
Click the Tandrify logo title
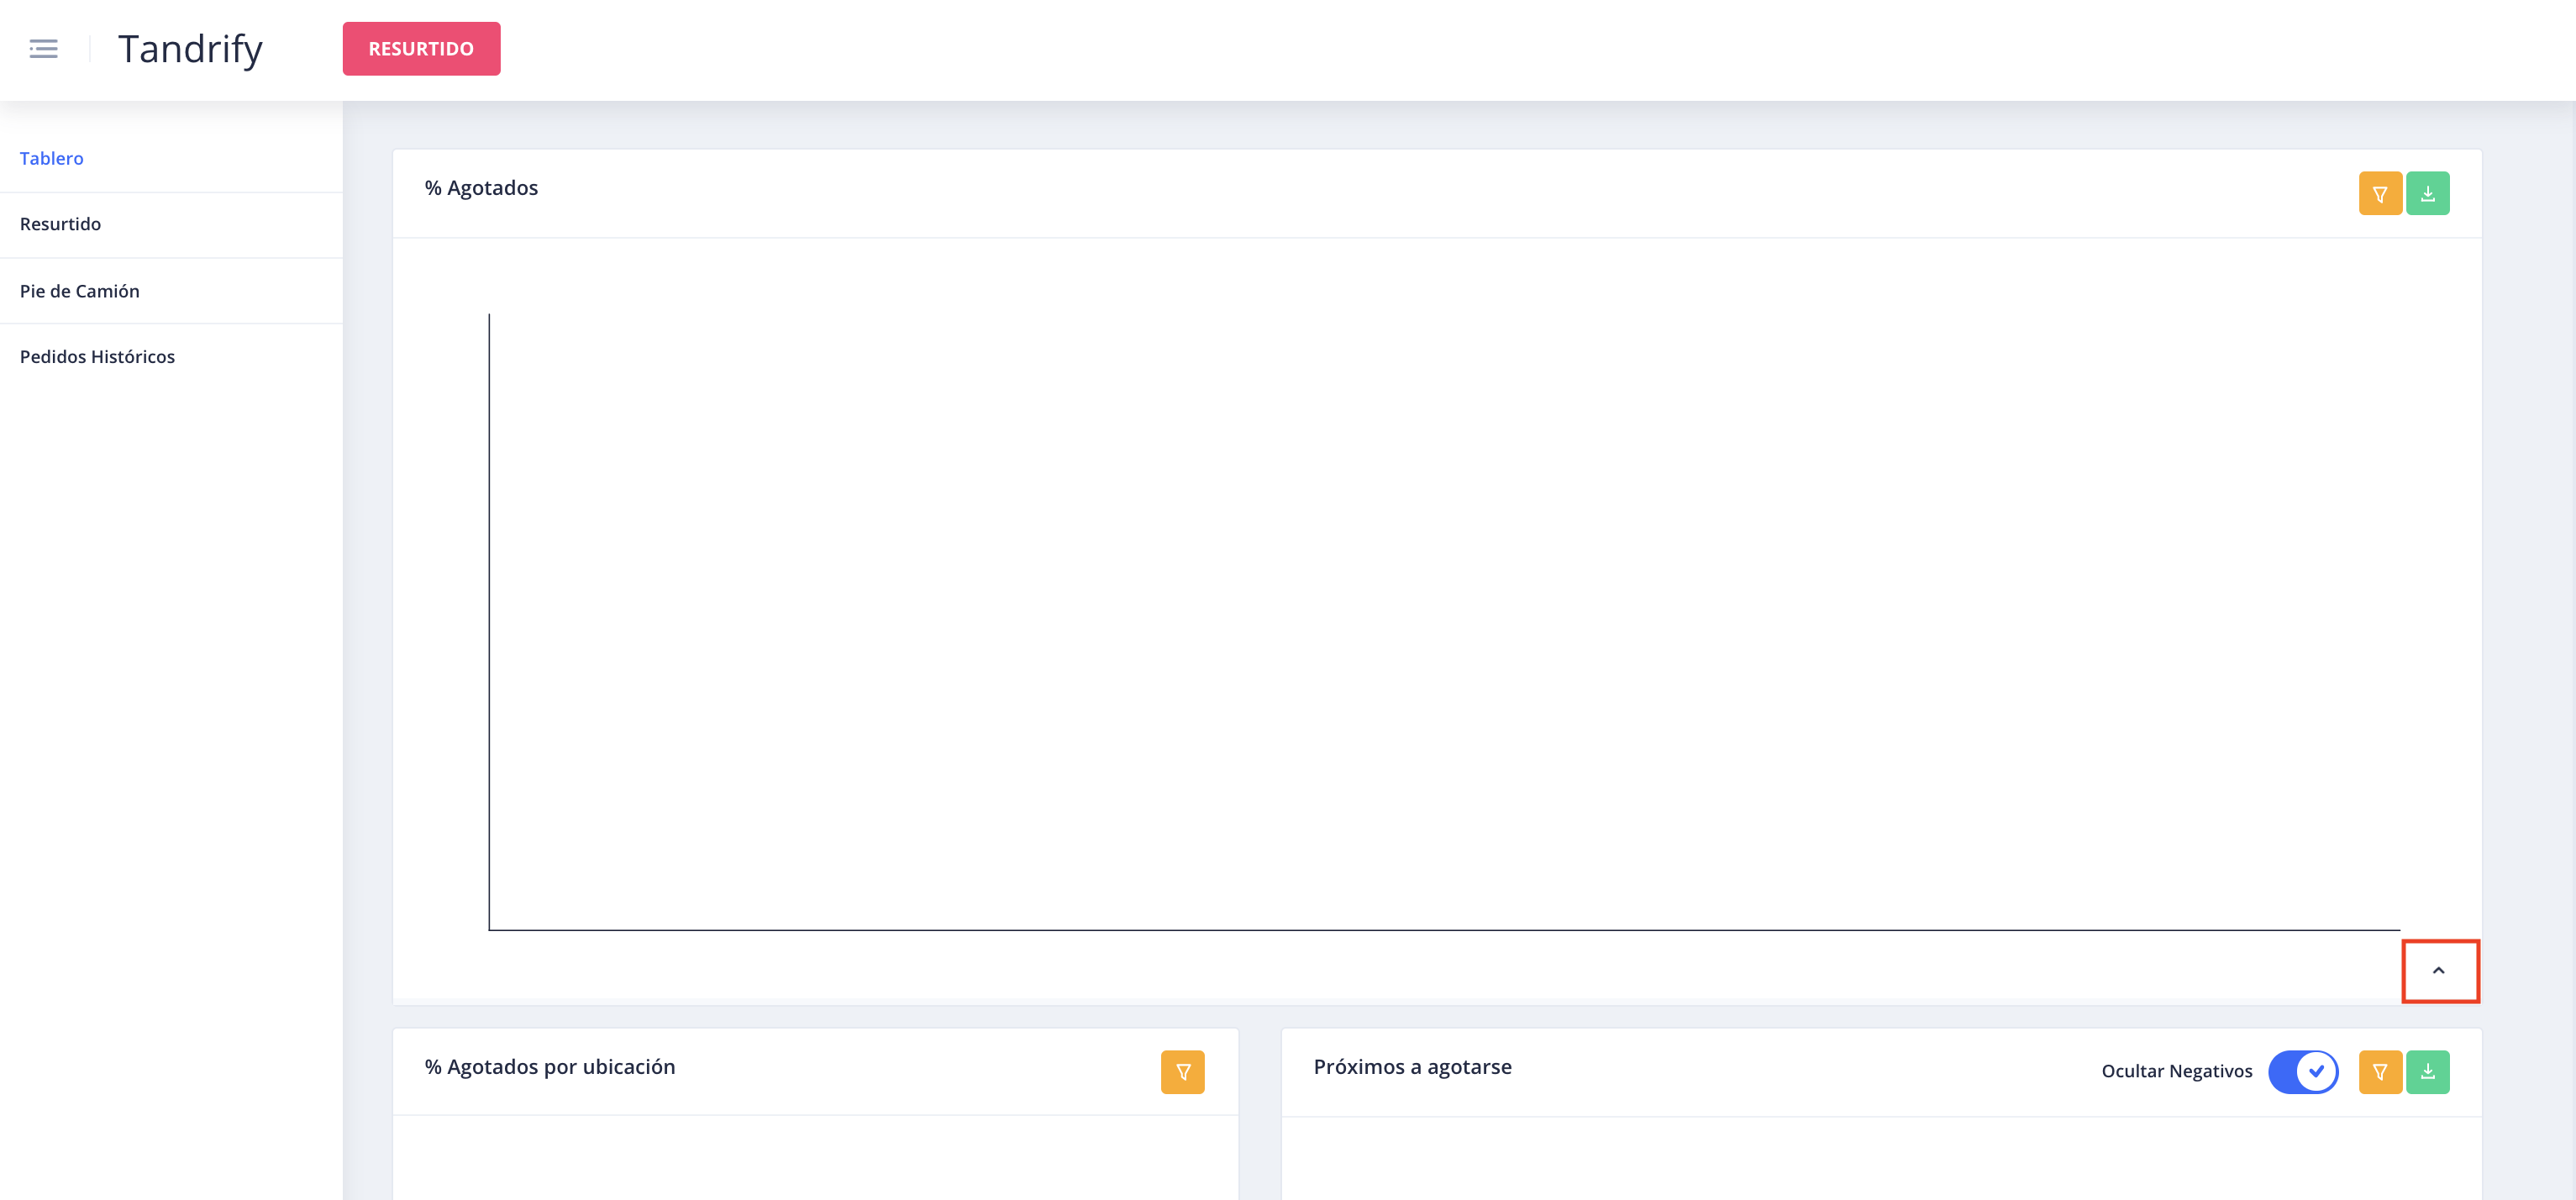190,49
